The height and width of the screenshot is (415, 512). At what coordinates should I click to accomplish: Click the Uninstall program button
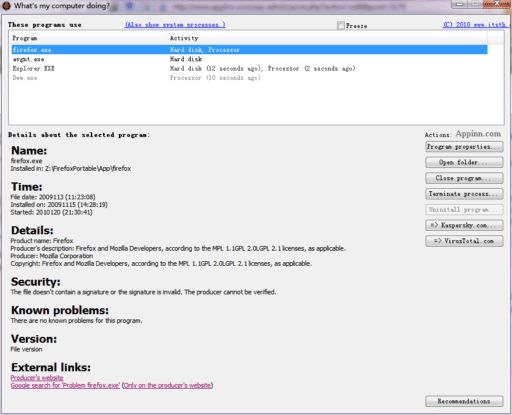464,210
